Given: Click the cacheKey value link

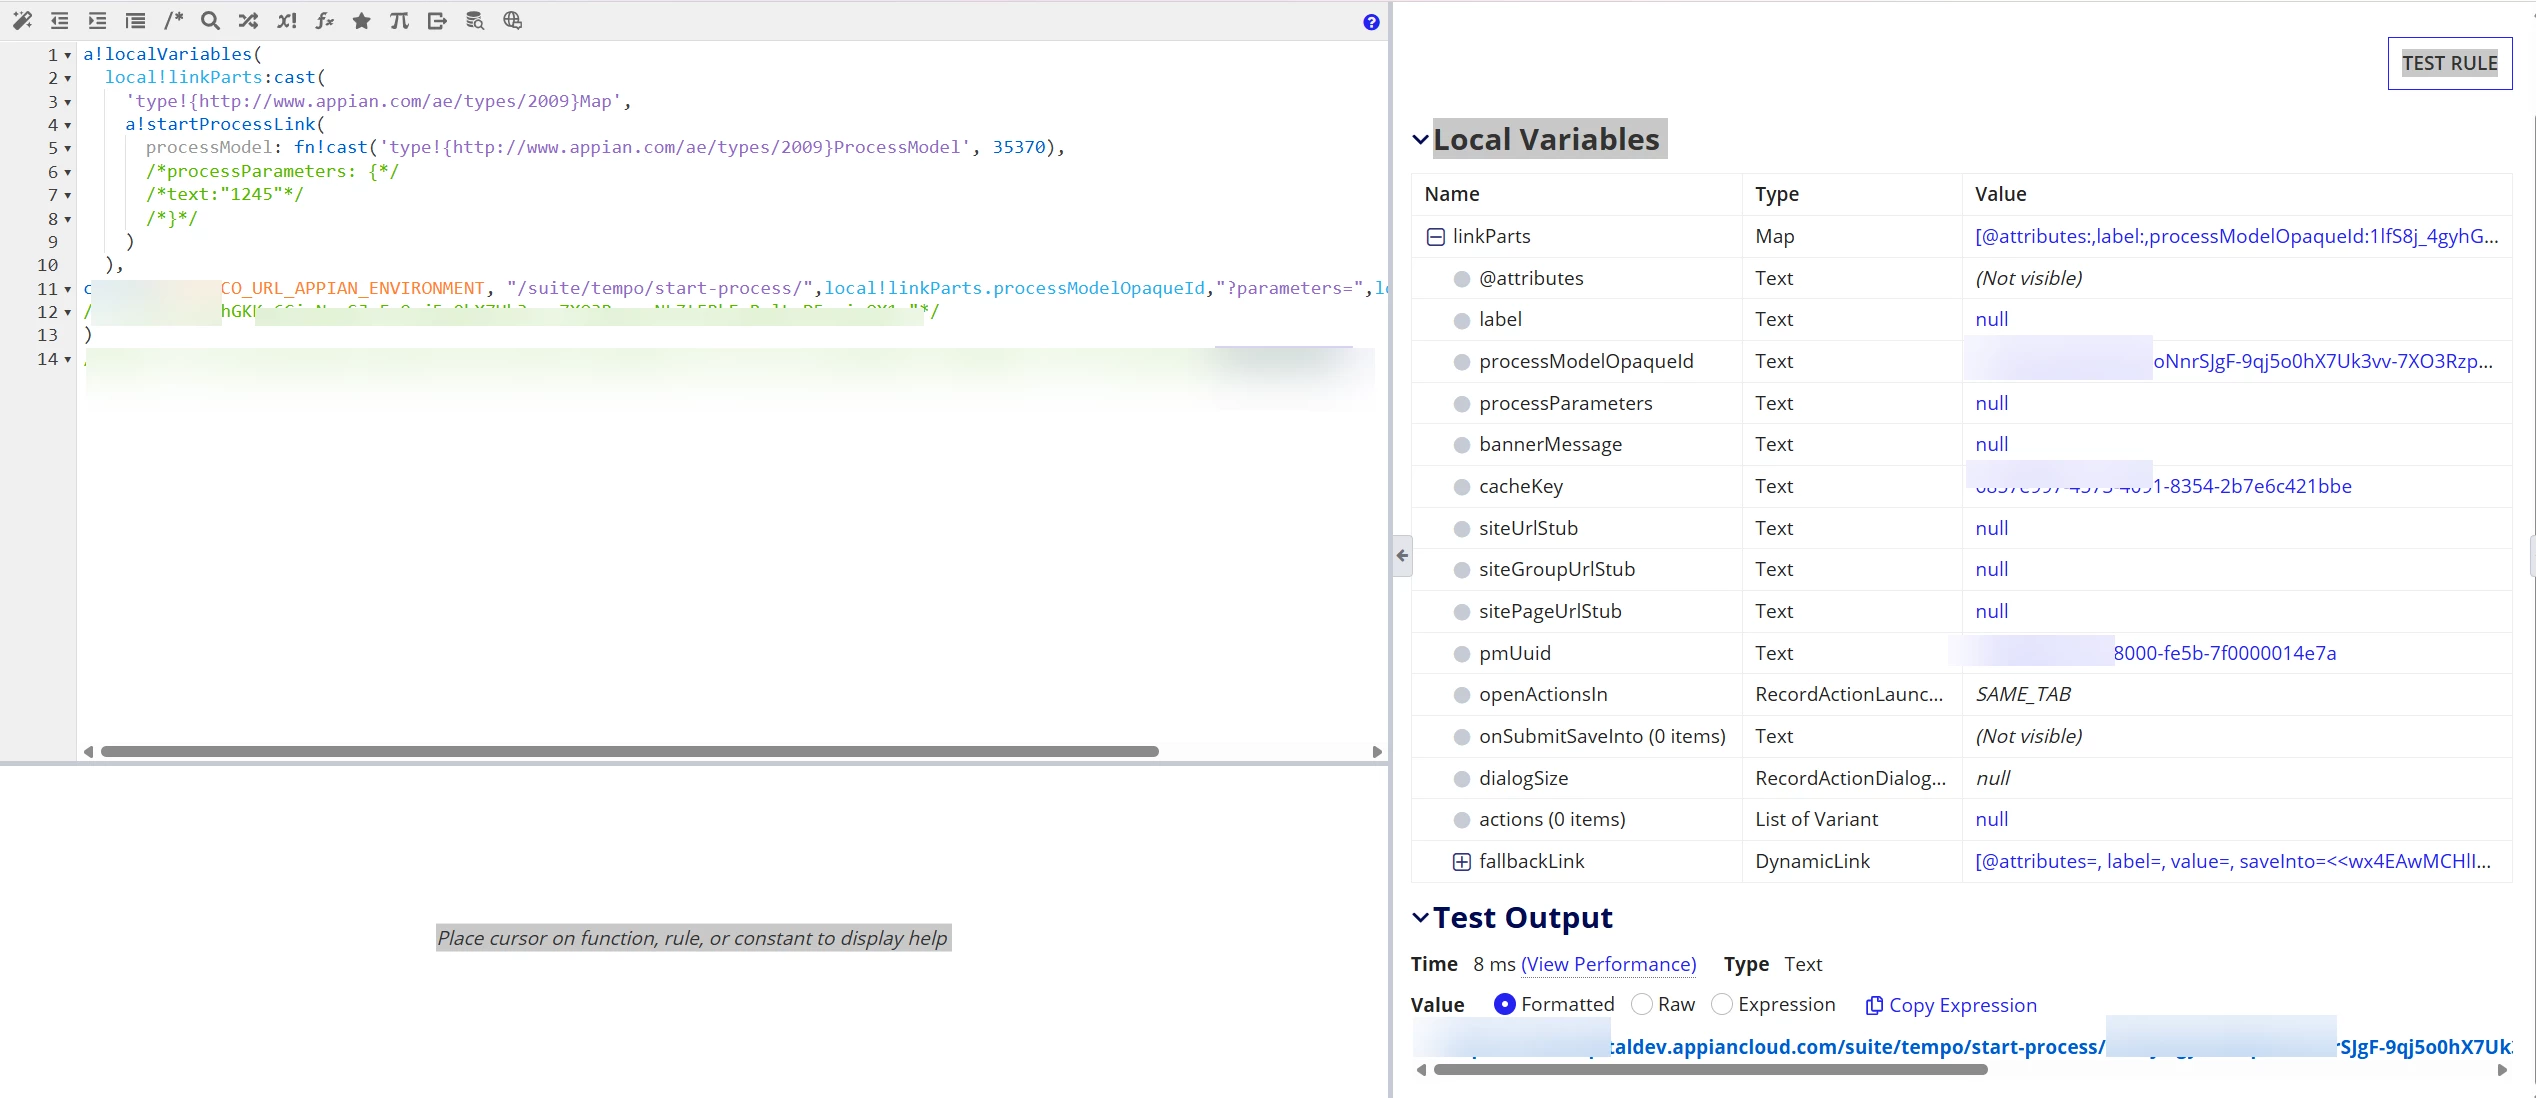Looking at the screenshot, I should 2163,486.
